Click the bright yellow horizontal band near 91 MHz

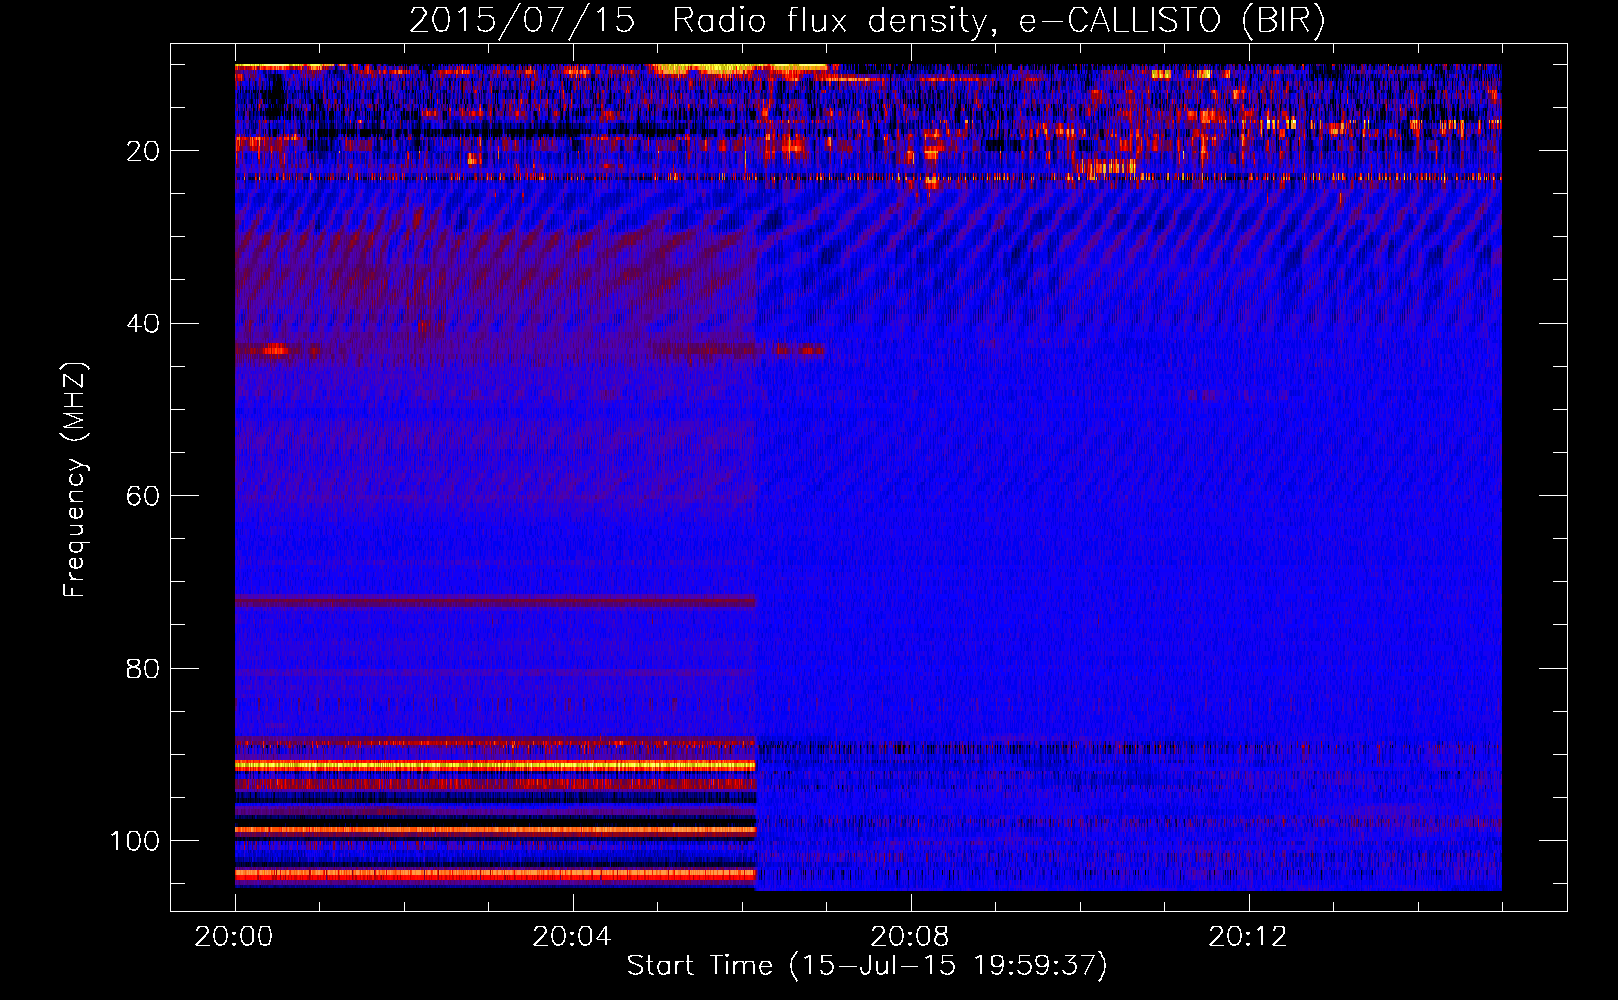[x=495, y=765]
